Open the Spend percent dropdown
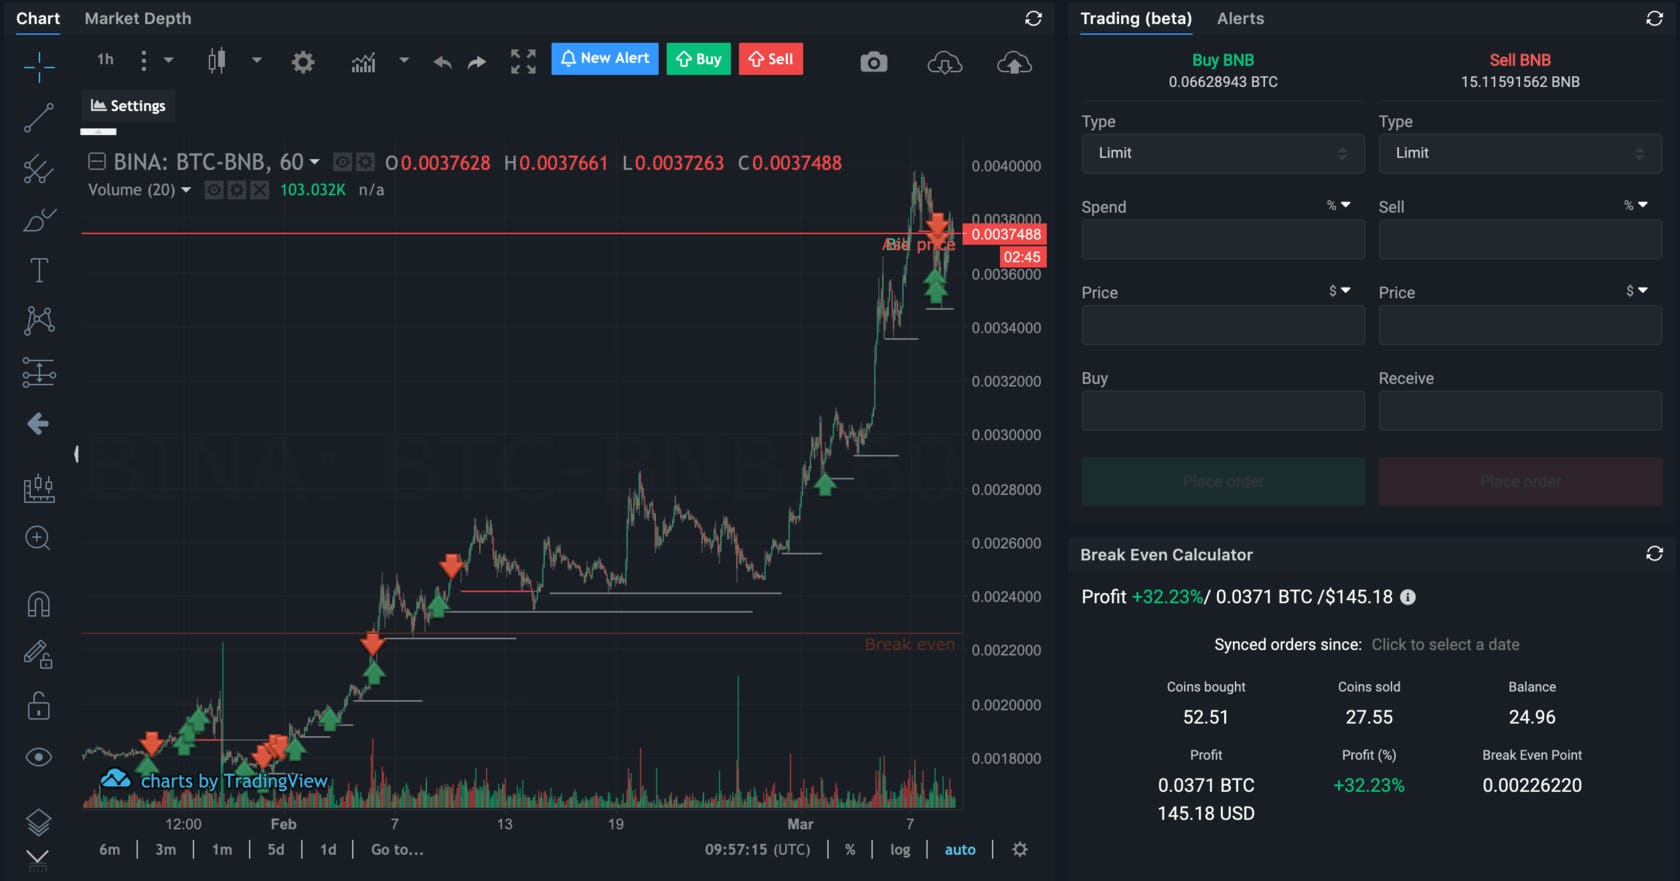Screen dimensions: 1680x881 pyautogui.click(x=1339, y=205)
